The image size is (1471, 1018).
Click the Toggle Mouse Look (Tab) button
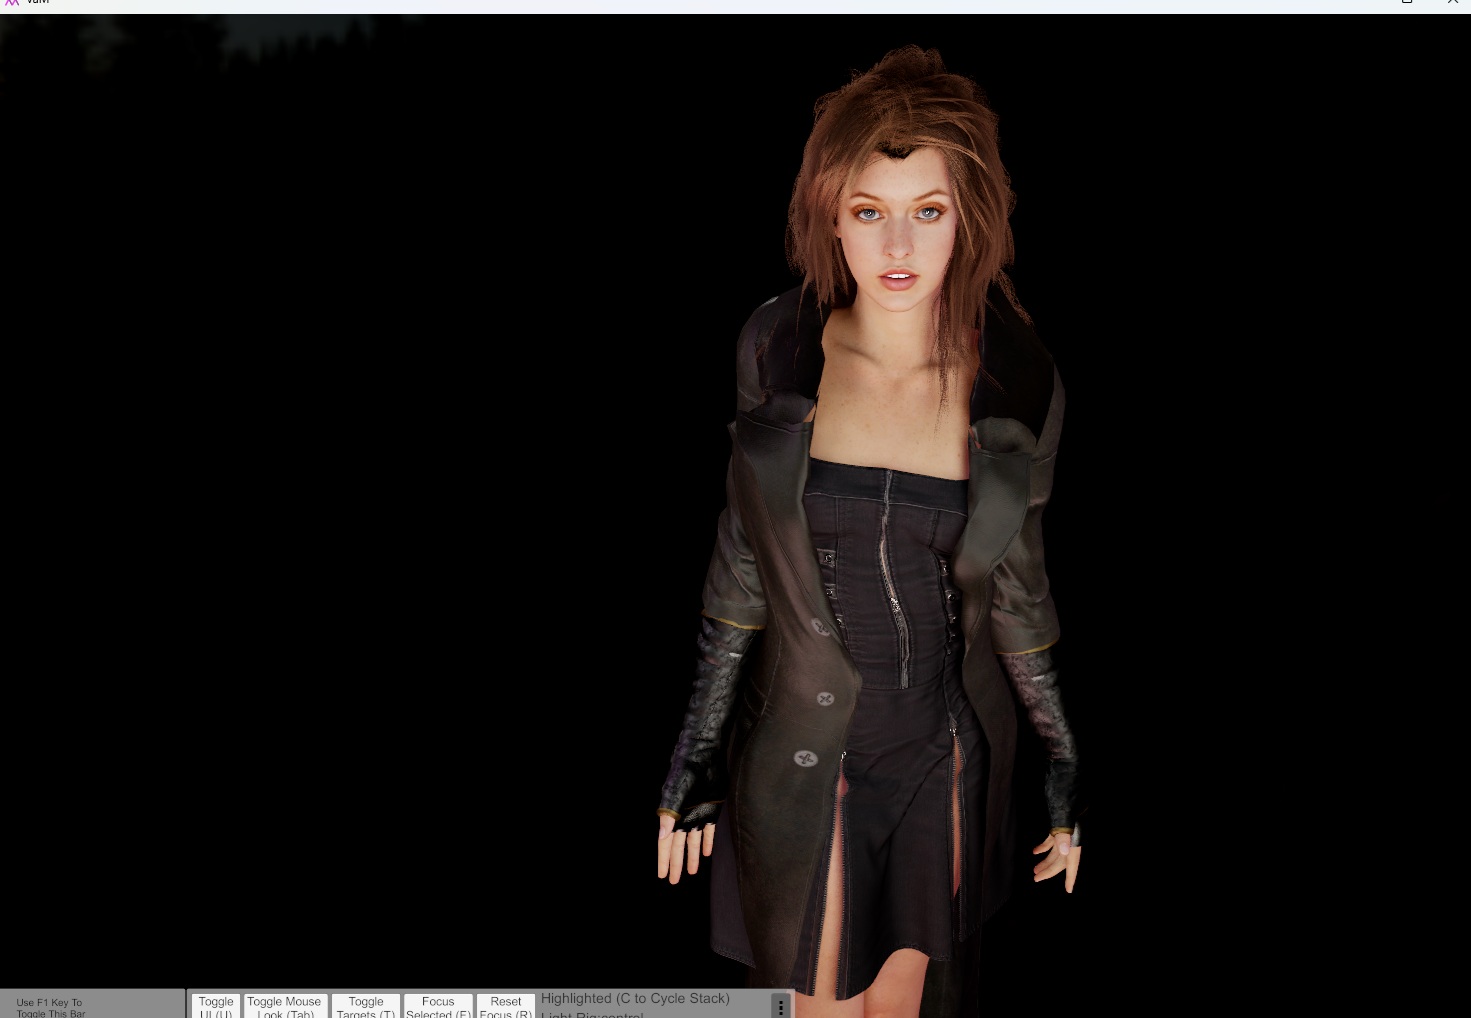[285, 1006]
